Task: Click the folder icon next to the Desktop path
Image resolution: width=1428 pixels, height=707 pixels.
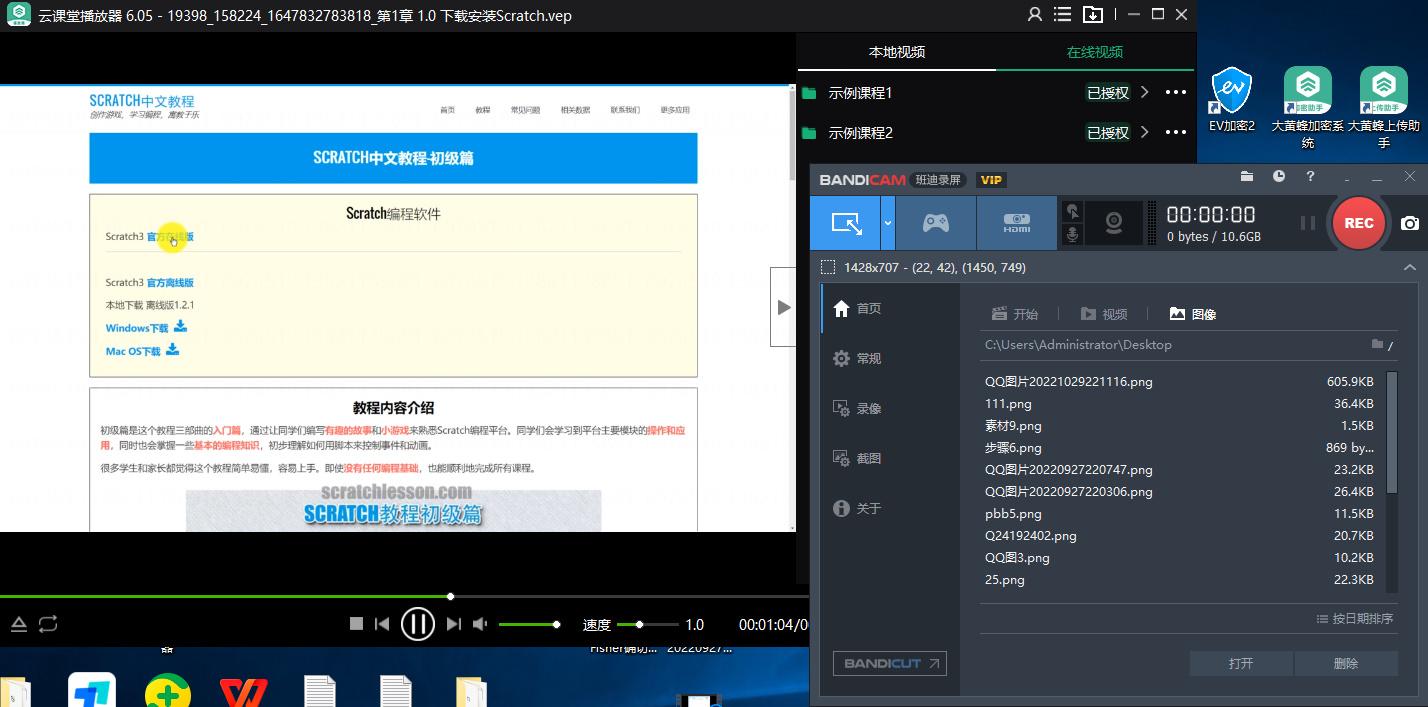Action: 1378,344
